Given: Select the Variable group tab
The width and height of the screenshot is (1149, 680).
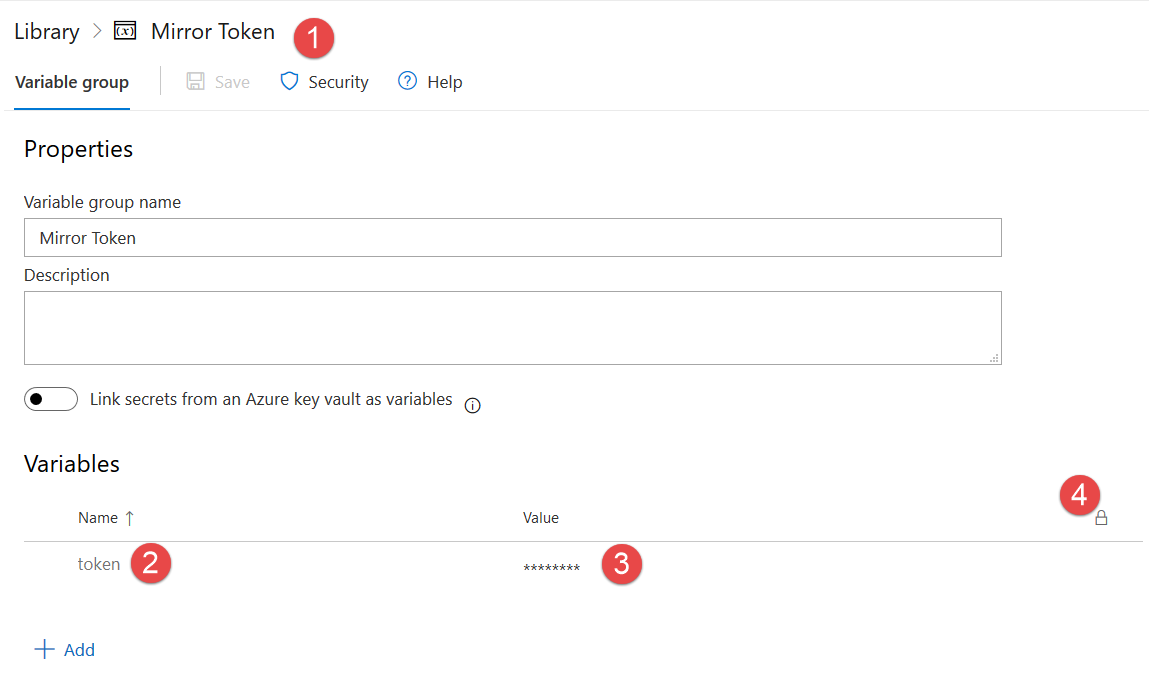Looking at the screenshot, I should tap(72, 82).
